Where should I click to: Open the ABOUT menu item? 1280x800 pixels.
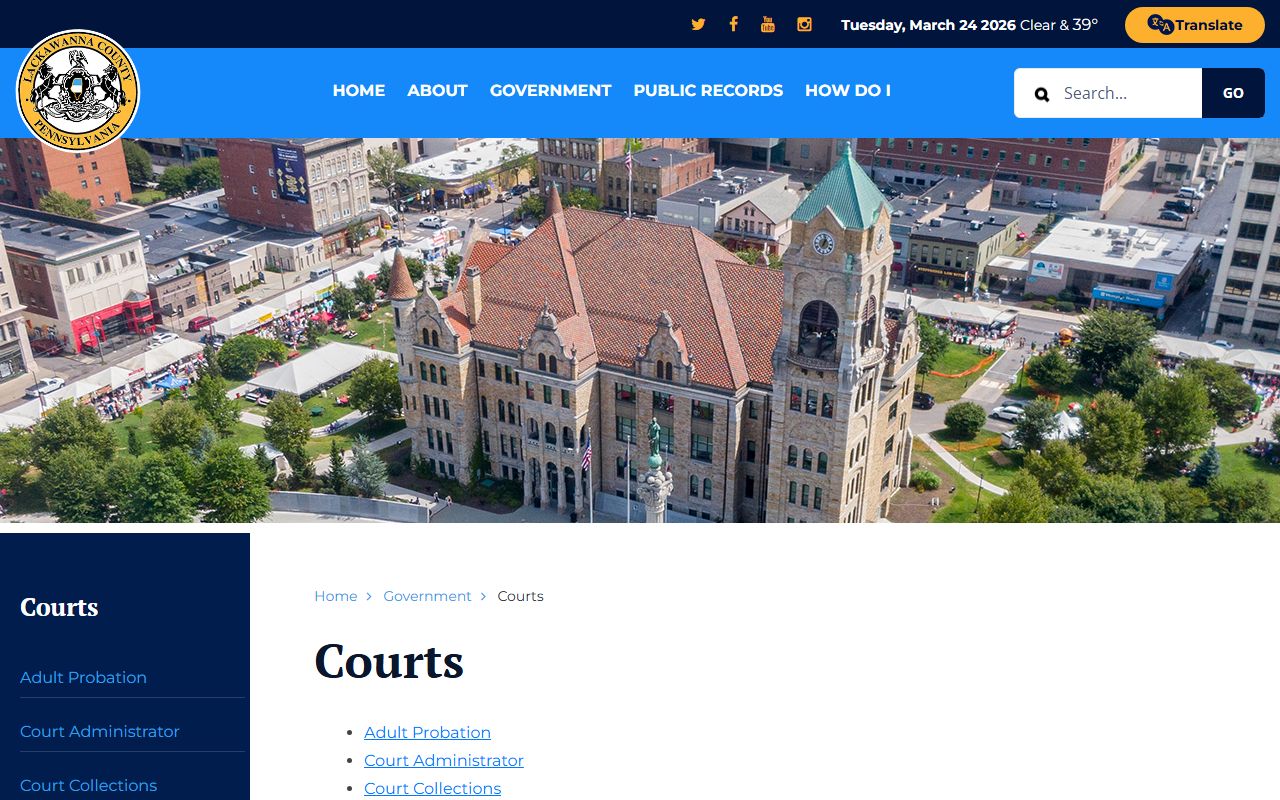[x=437, y=90]
